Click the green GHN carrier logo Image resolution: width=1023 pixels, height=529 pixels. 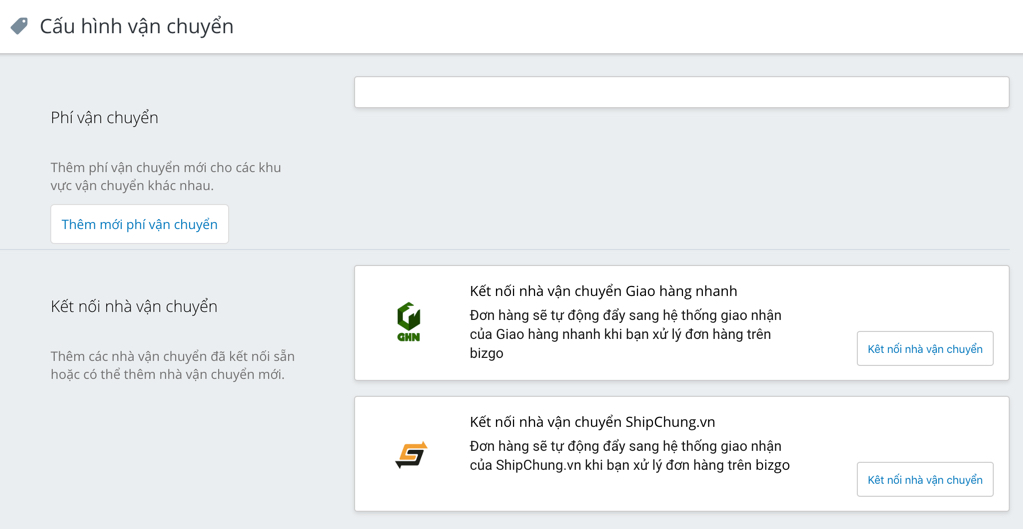click(x=408, y=322)
